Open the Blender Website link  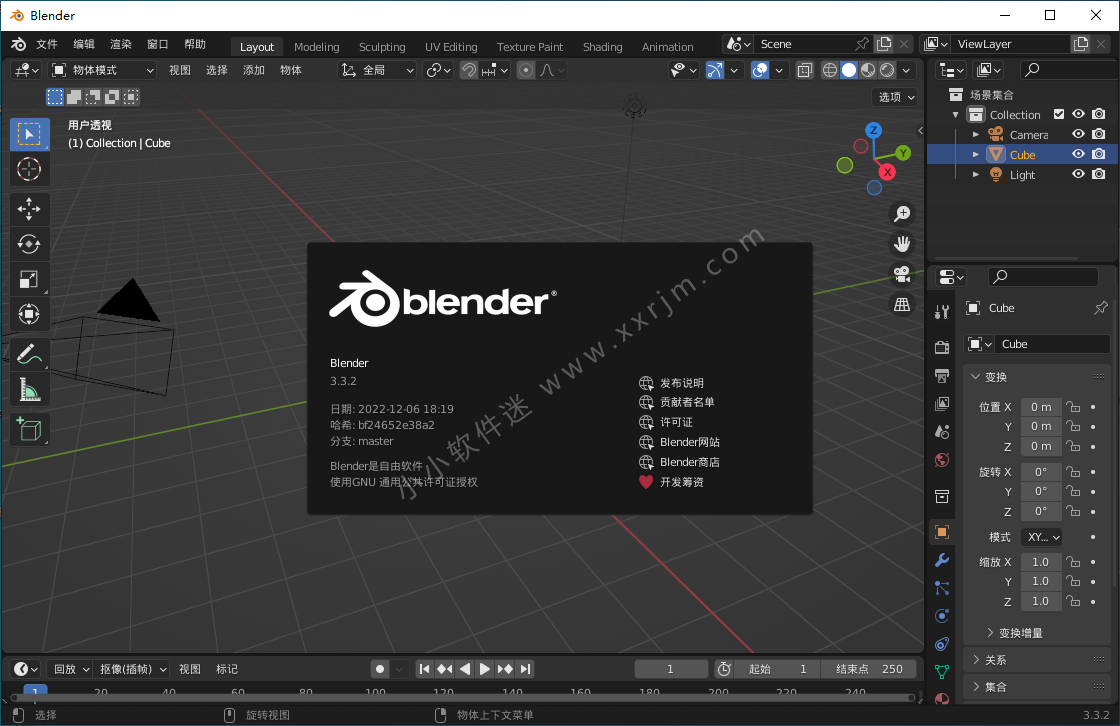679,442
